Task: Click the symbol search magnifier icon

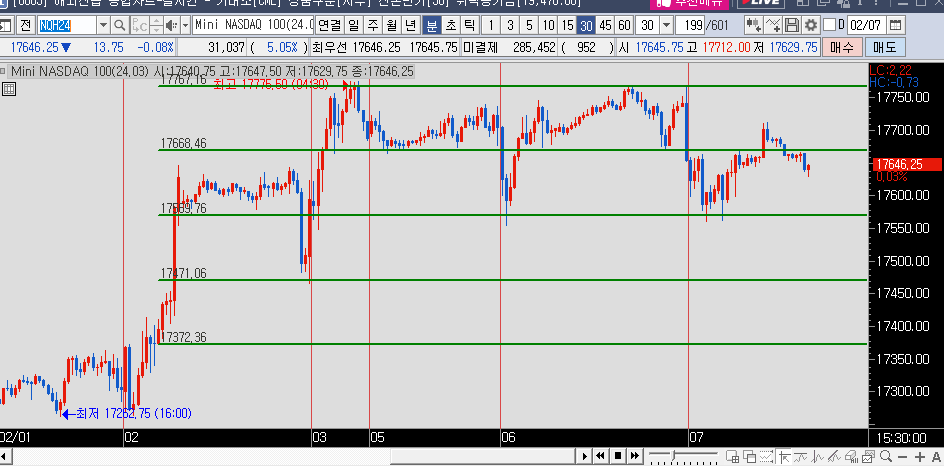Action: click(x=120, y=25)
